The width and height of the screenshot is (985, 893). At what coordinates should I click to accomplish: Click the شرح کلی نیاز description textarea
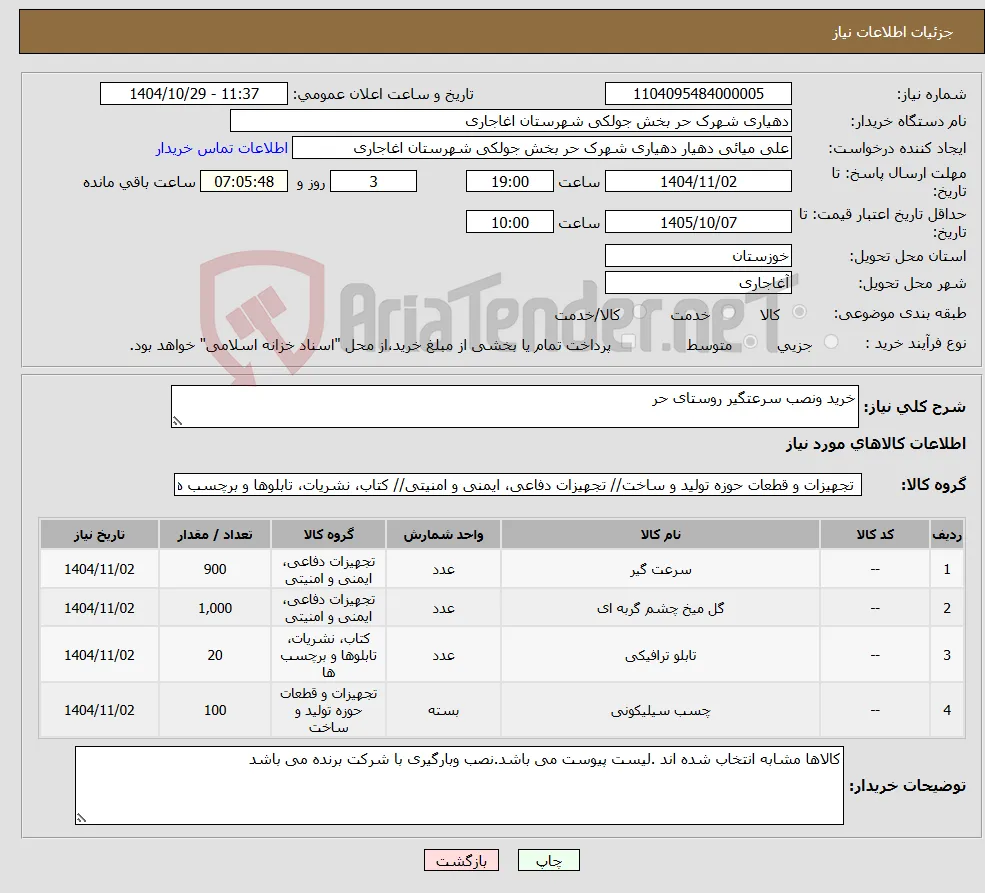(x=514, y=406)
